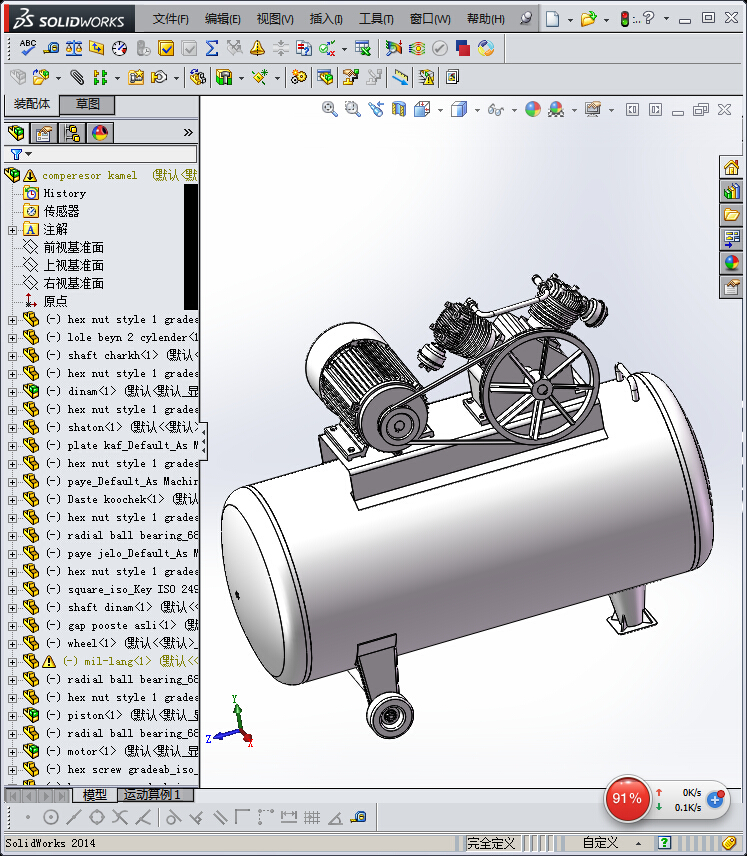Expand the hidden tabs double chevron

coord(188,133)
